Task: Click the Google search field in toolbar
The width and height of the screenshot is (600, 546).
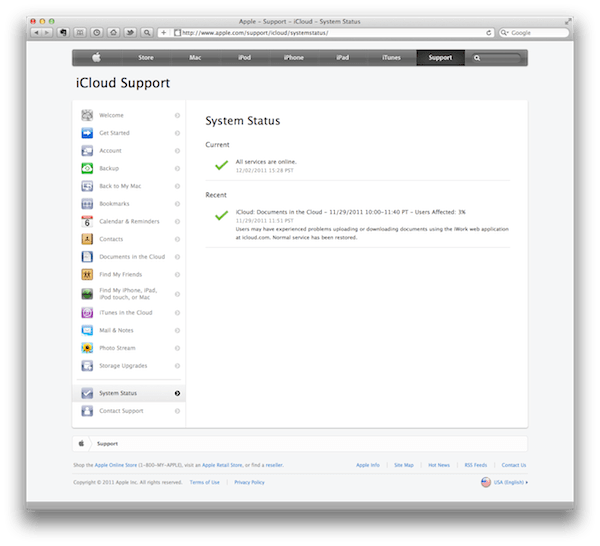Action: (x=534, y=33)
